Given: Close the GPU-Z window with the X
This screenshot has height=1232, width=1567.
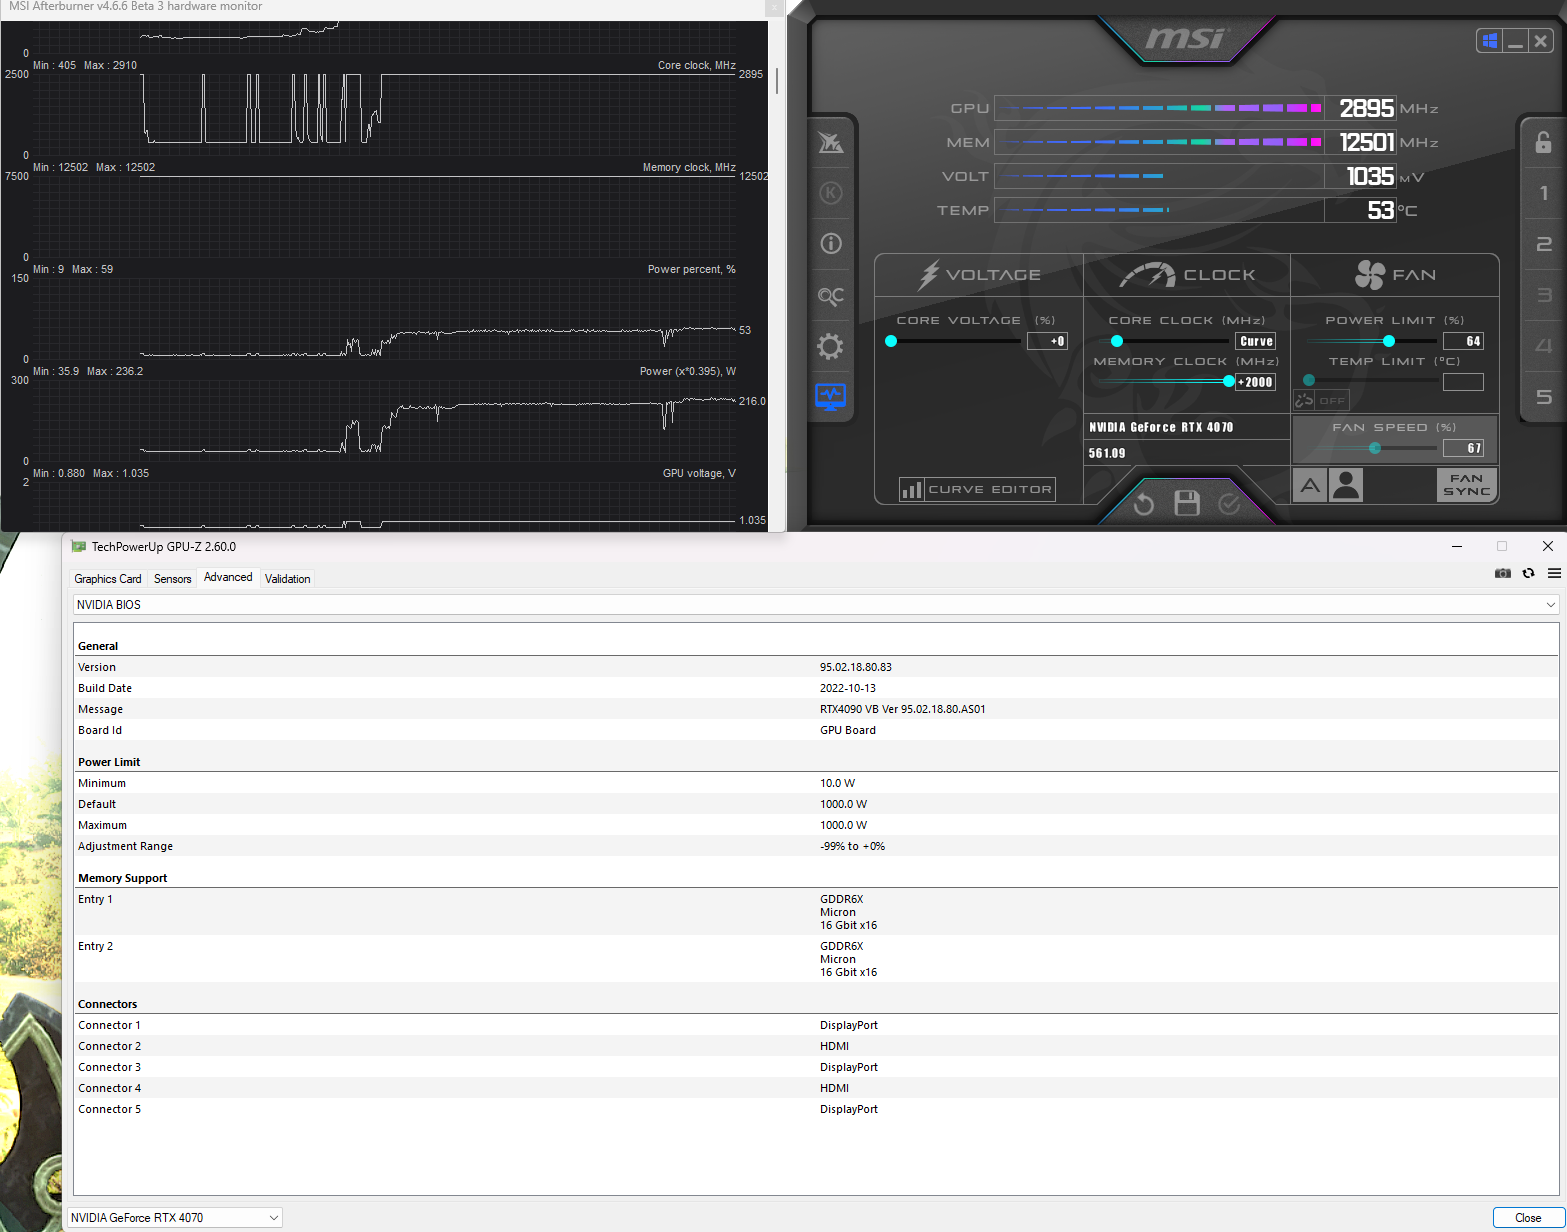Looking at the screenshot, I should [x=1548, y=546].
